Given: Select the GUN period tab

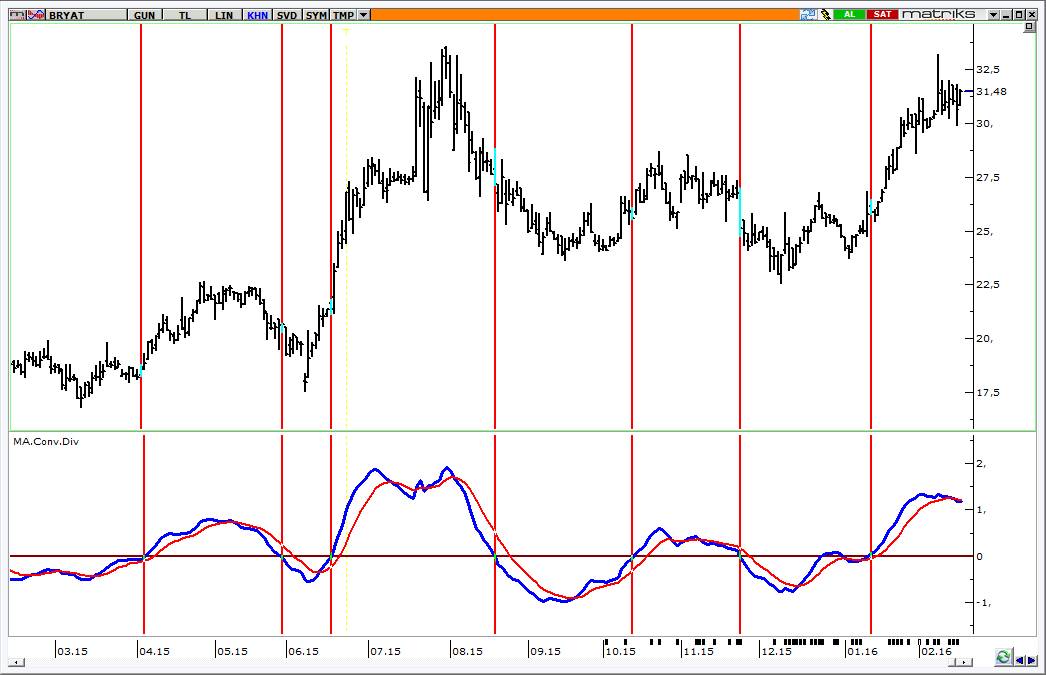Looking at the screenshot, I should point(144,15).
